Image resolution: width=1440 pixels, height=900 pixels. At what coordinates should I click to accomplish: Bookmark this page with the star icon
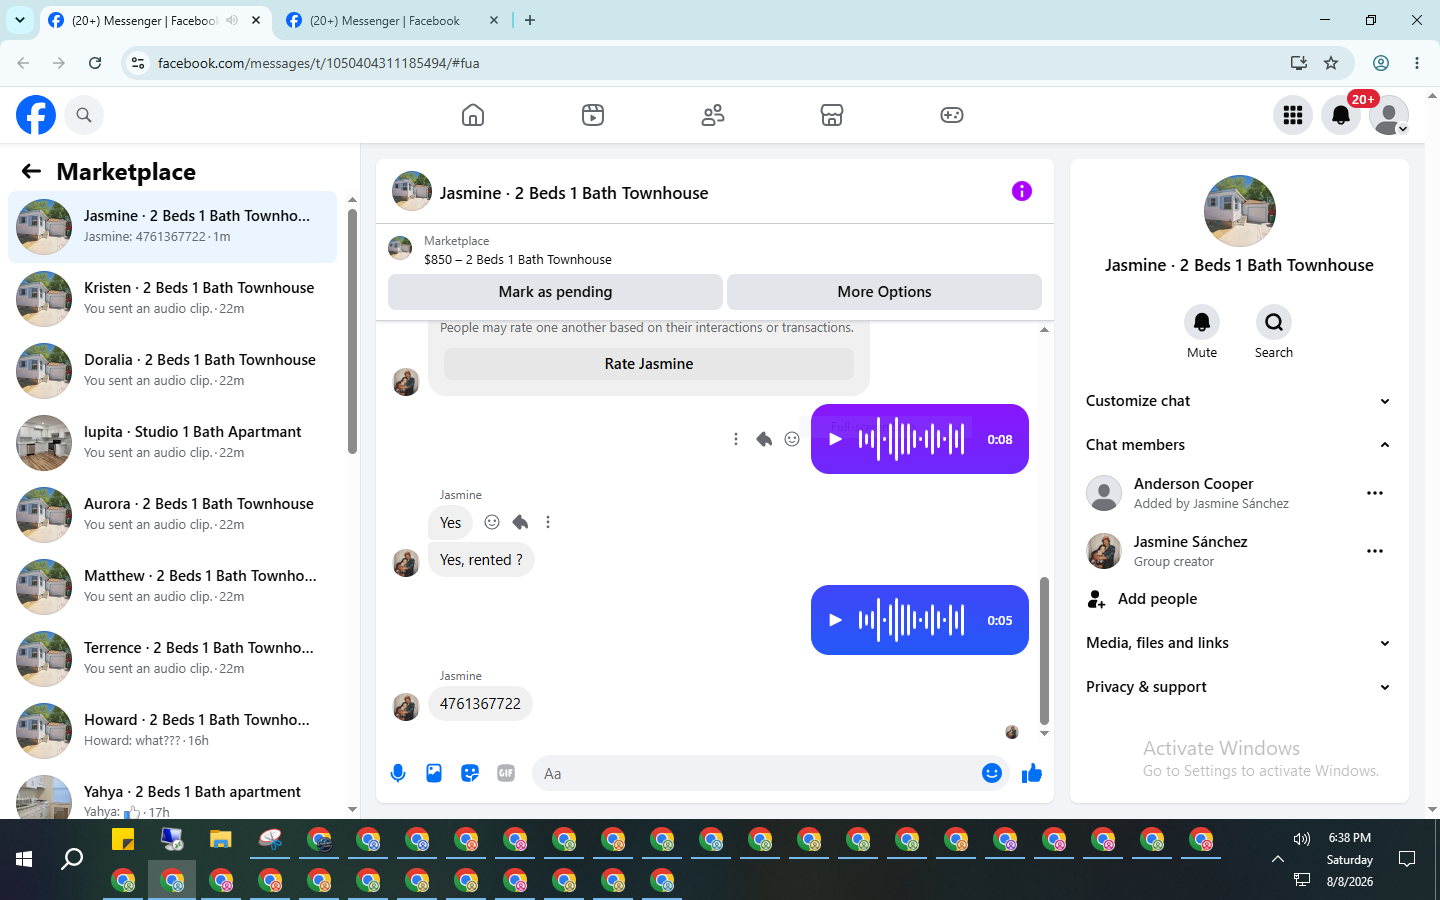pos(1331,63)
